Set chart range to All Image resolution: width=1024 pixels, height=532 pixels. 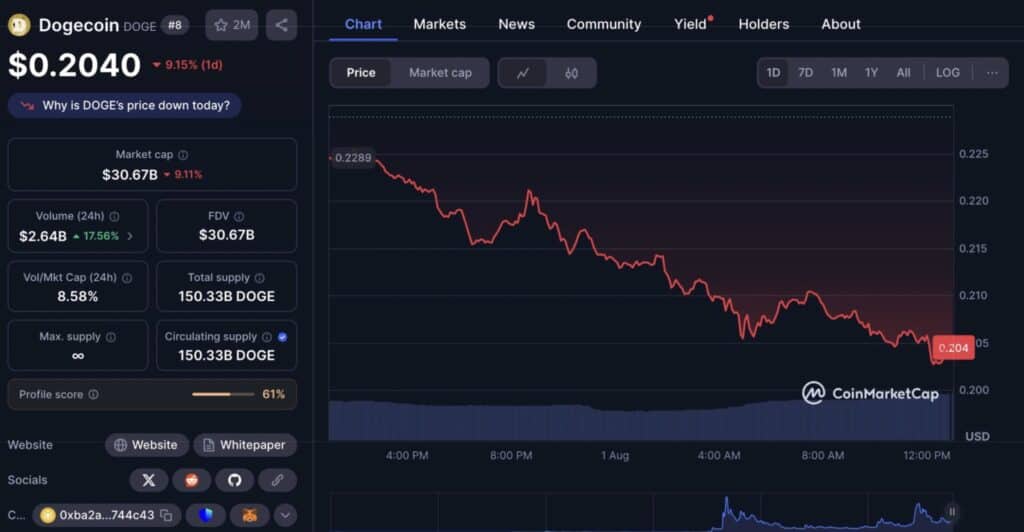(x=903, y=72)
